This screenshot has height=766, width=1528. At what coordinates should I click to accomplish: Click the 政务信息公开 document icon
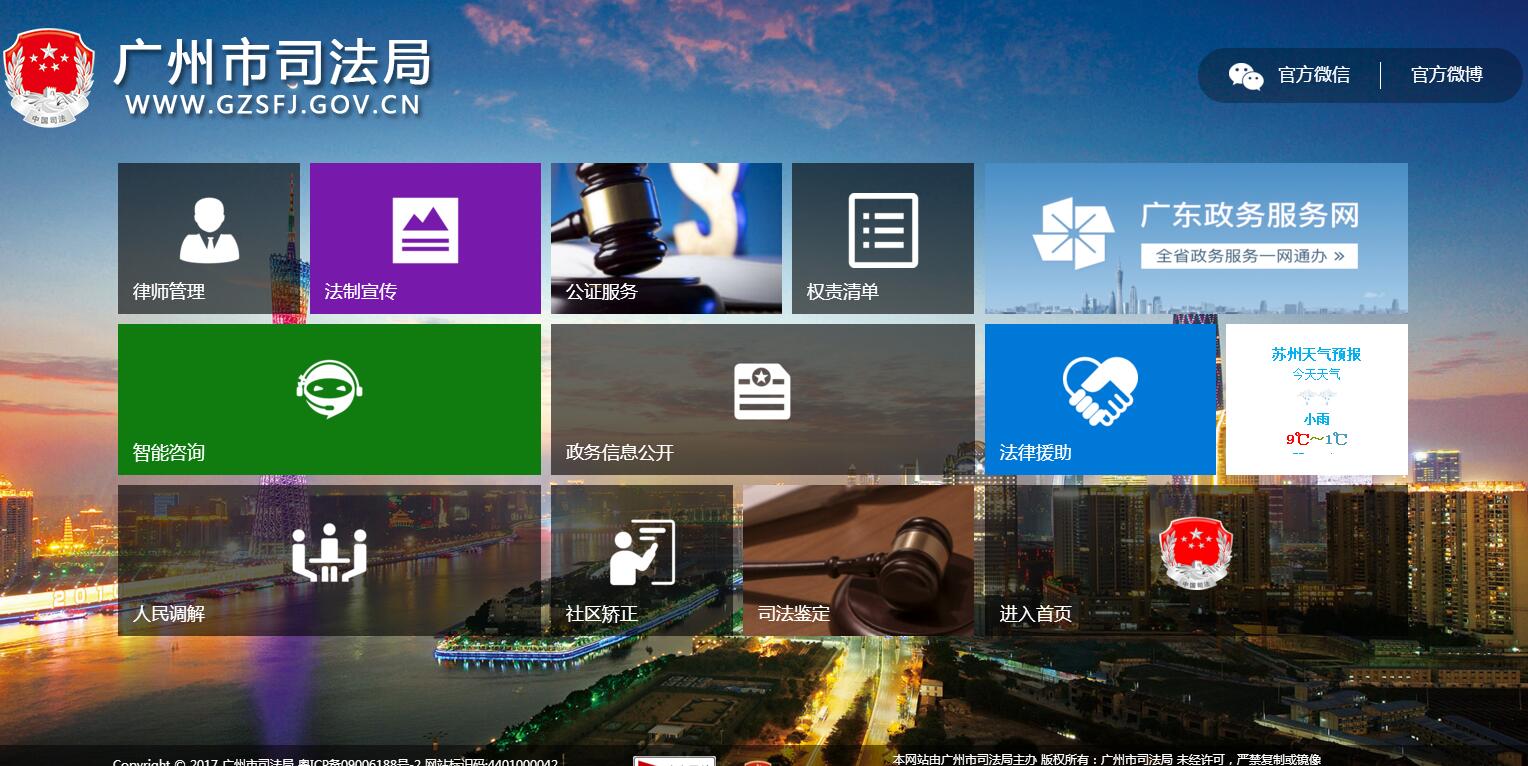click(x=762, y=391)
